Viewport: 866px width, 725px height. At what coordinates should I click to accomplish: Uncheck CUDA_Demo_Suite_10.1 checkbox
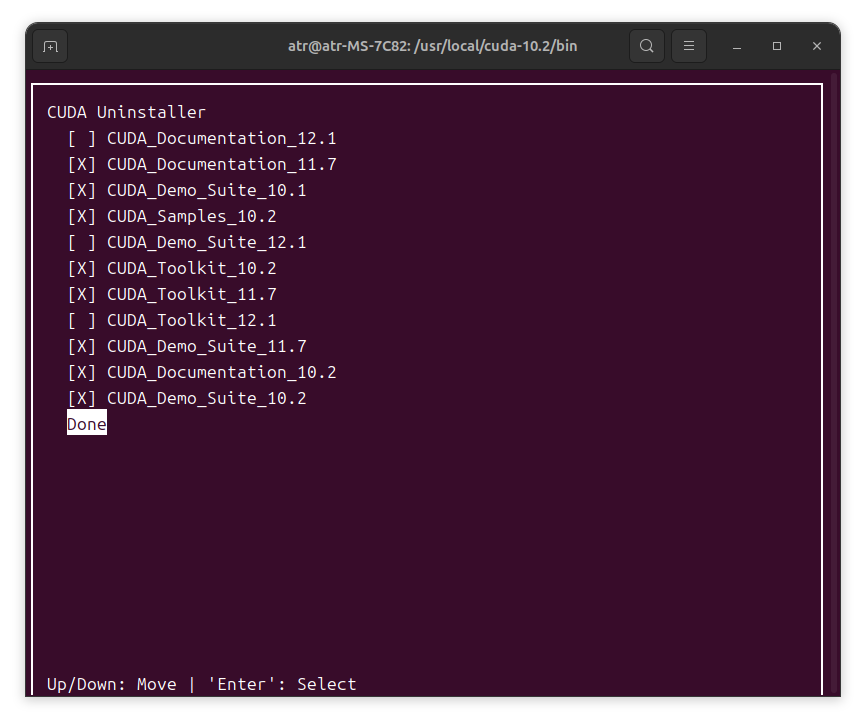coord(82,190)
